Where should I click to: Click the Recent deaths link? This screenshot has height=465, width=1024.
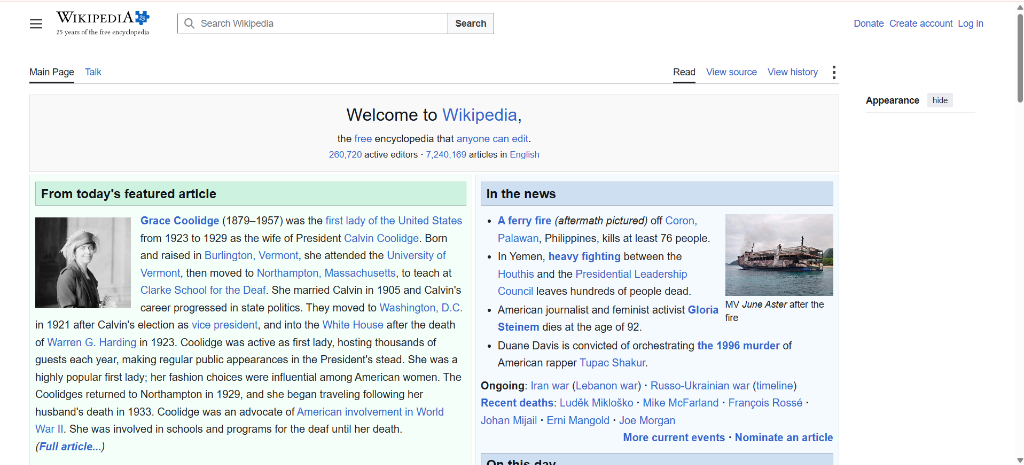[x=518, y=403]
